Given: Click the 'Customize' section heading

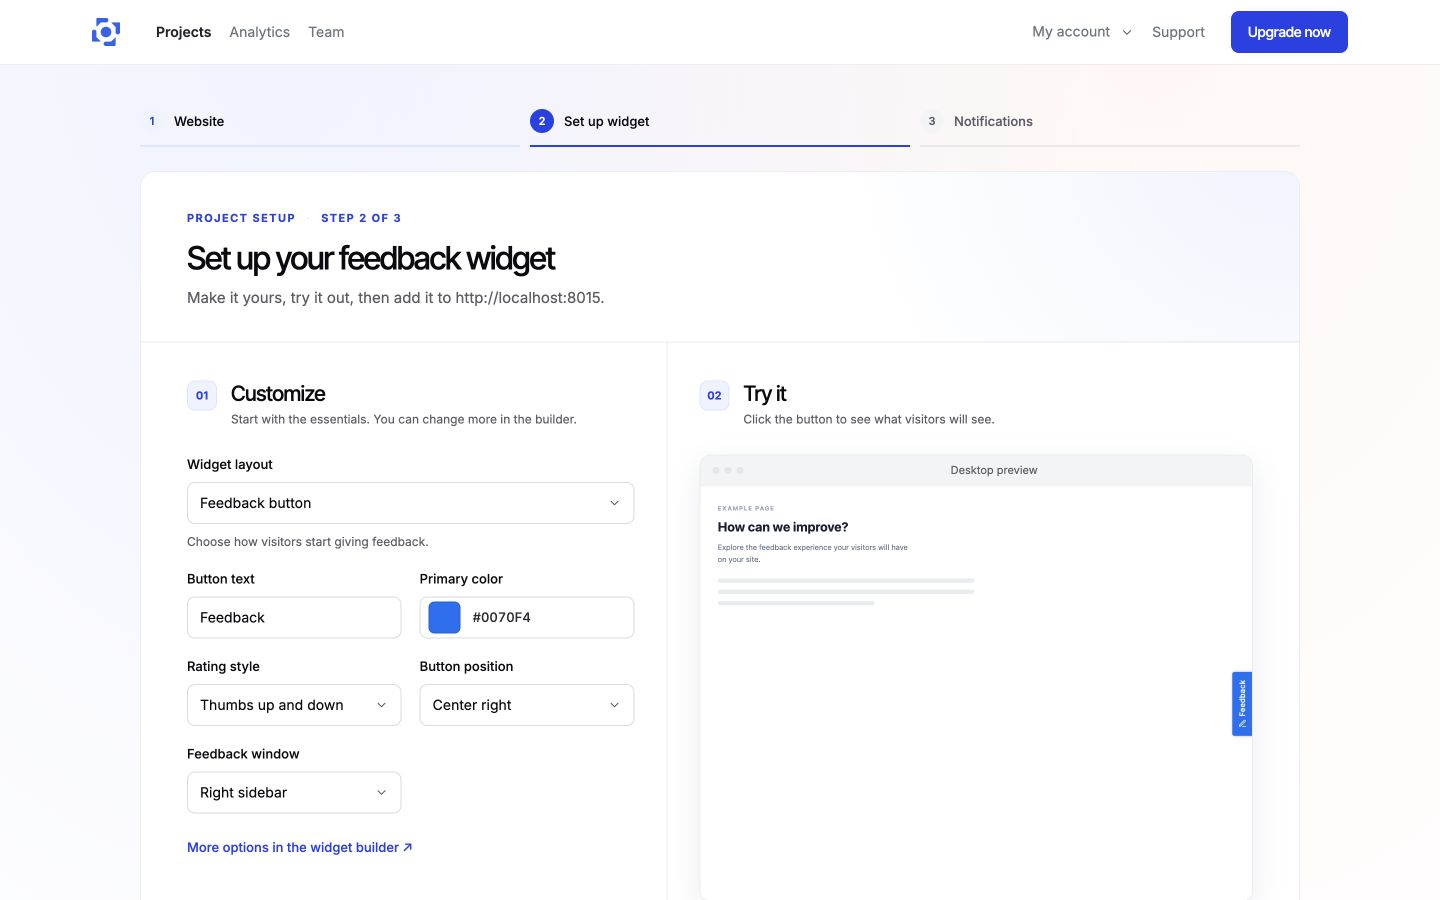Looking at the screenshot, I should (278, 394).
